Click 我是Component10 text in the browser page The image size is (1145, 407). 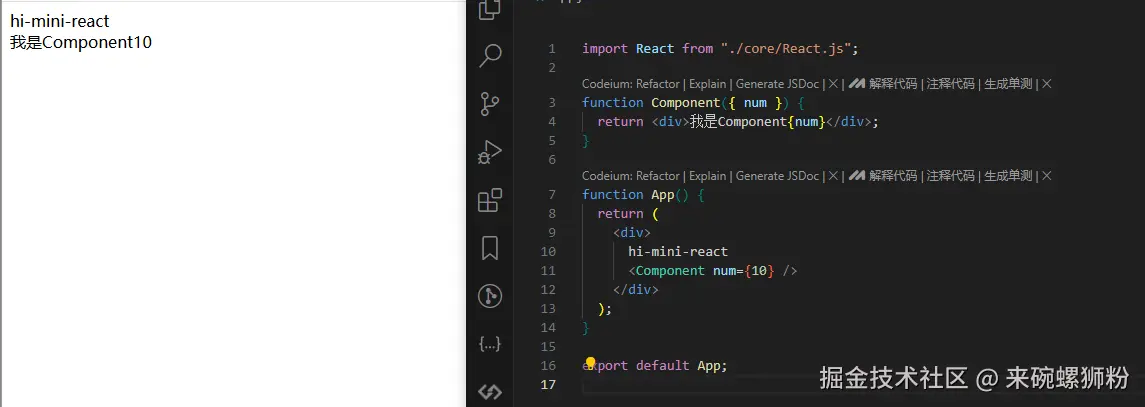81,42
